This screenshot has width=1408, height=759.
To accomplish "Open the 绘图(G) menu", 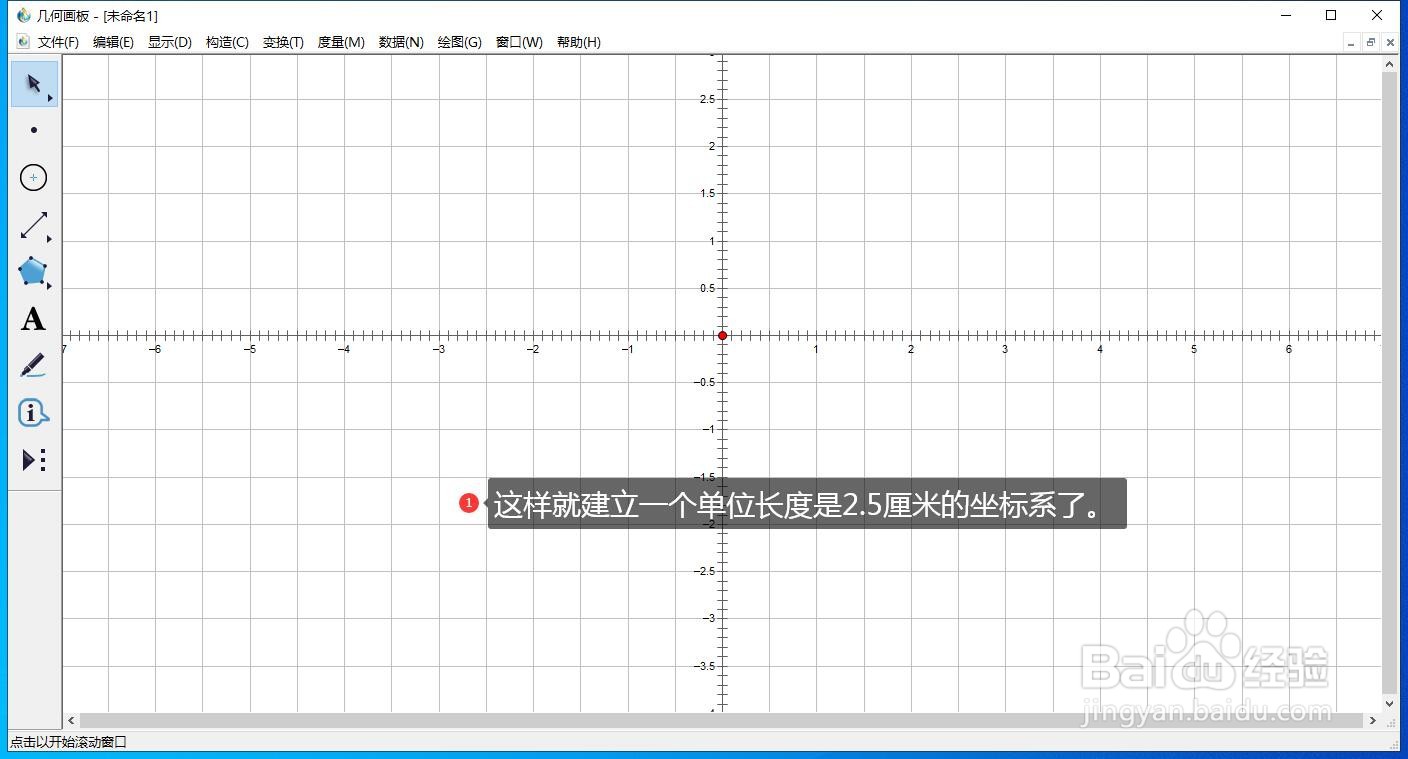I will coord(459,42).
